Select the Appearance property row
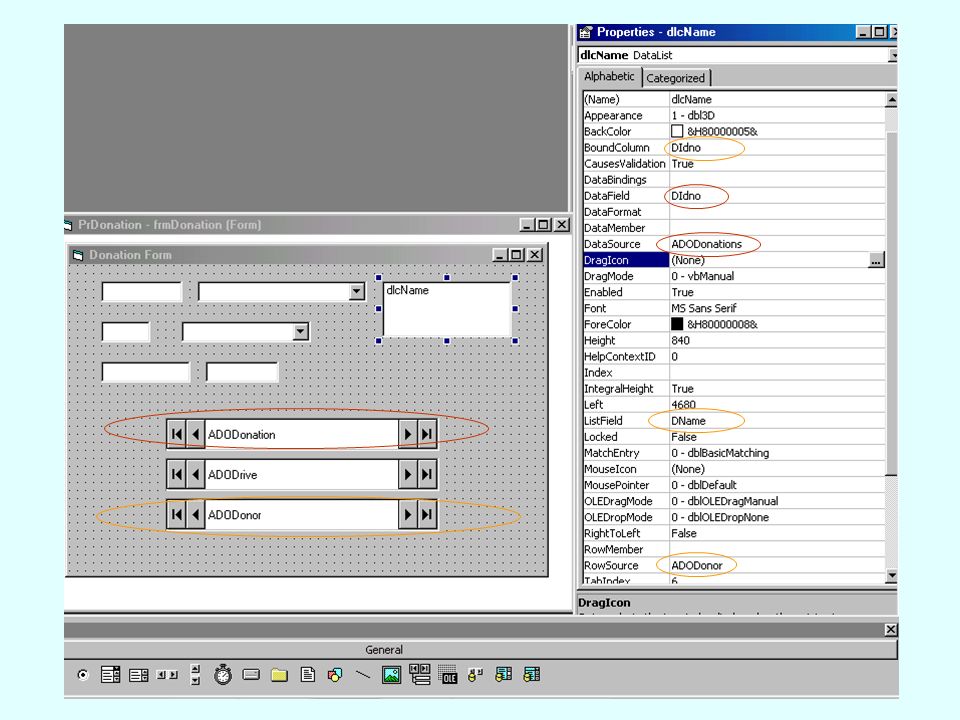This screenshot has height=720, width=960. tap(734, 116)
